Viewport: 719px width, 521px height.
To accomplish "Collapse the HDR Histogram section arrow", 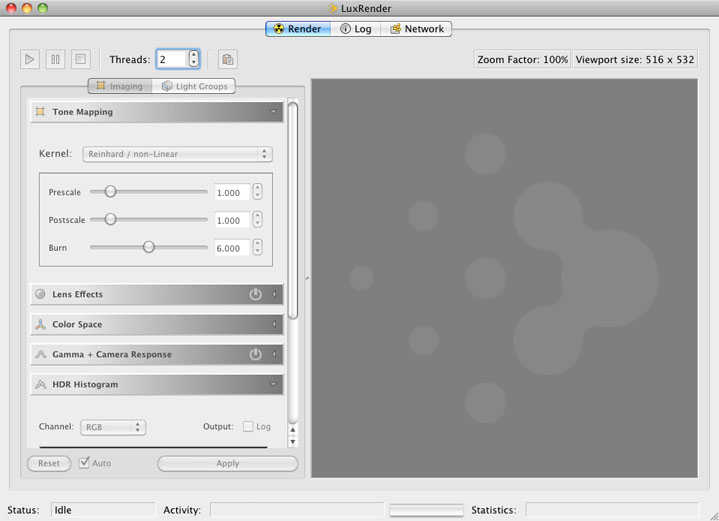I will pyautogui.click(x=273, y=384).
